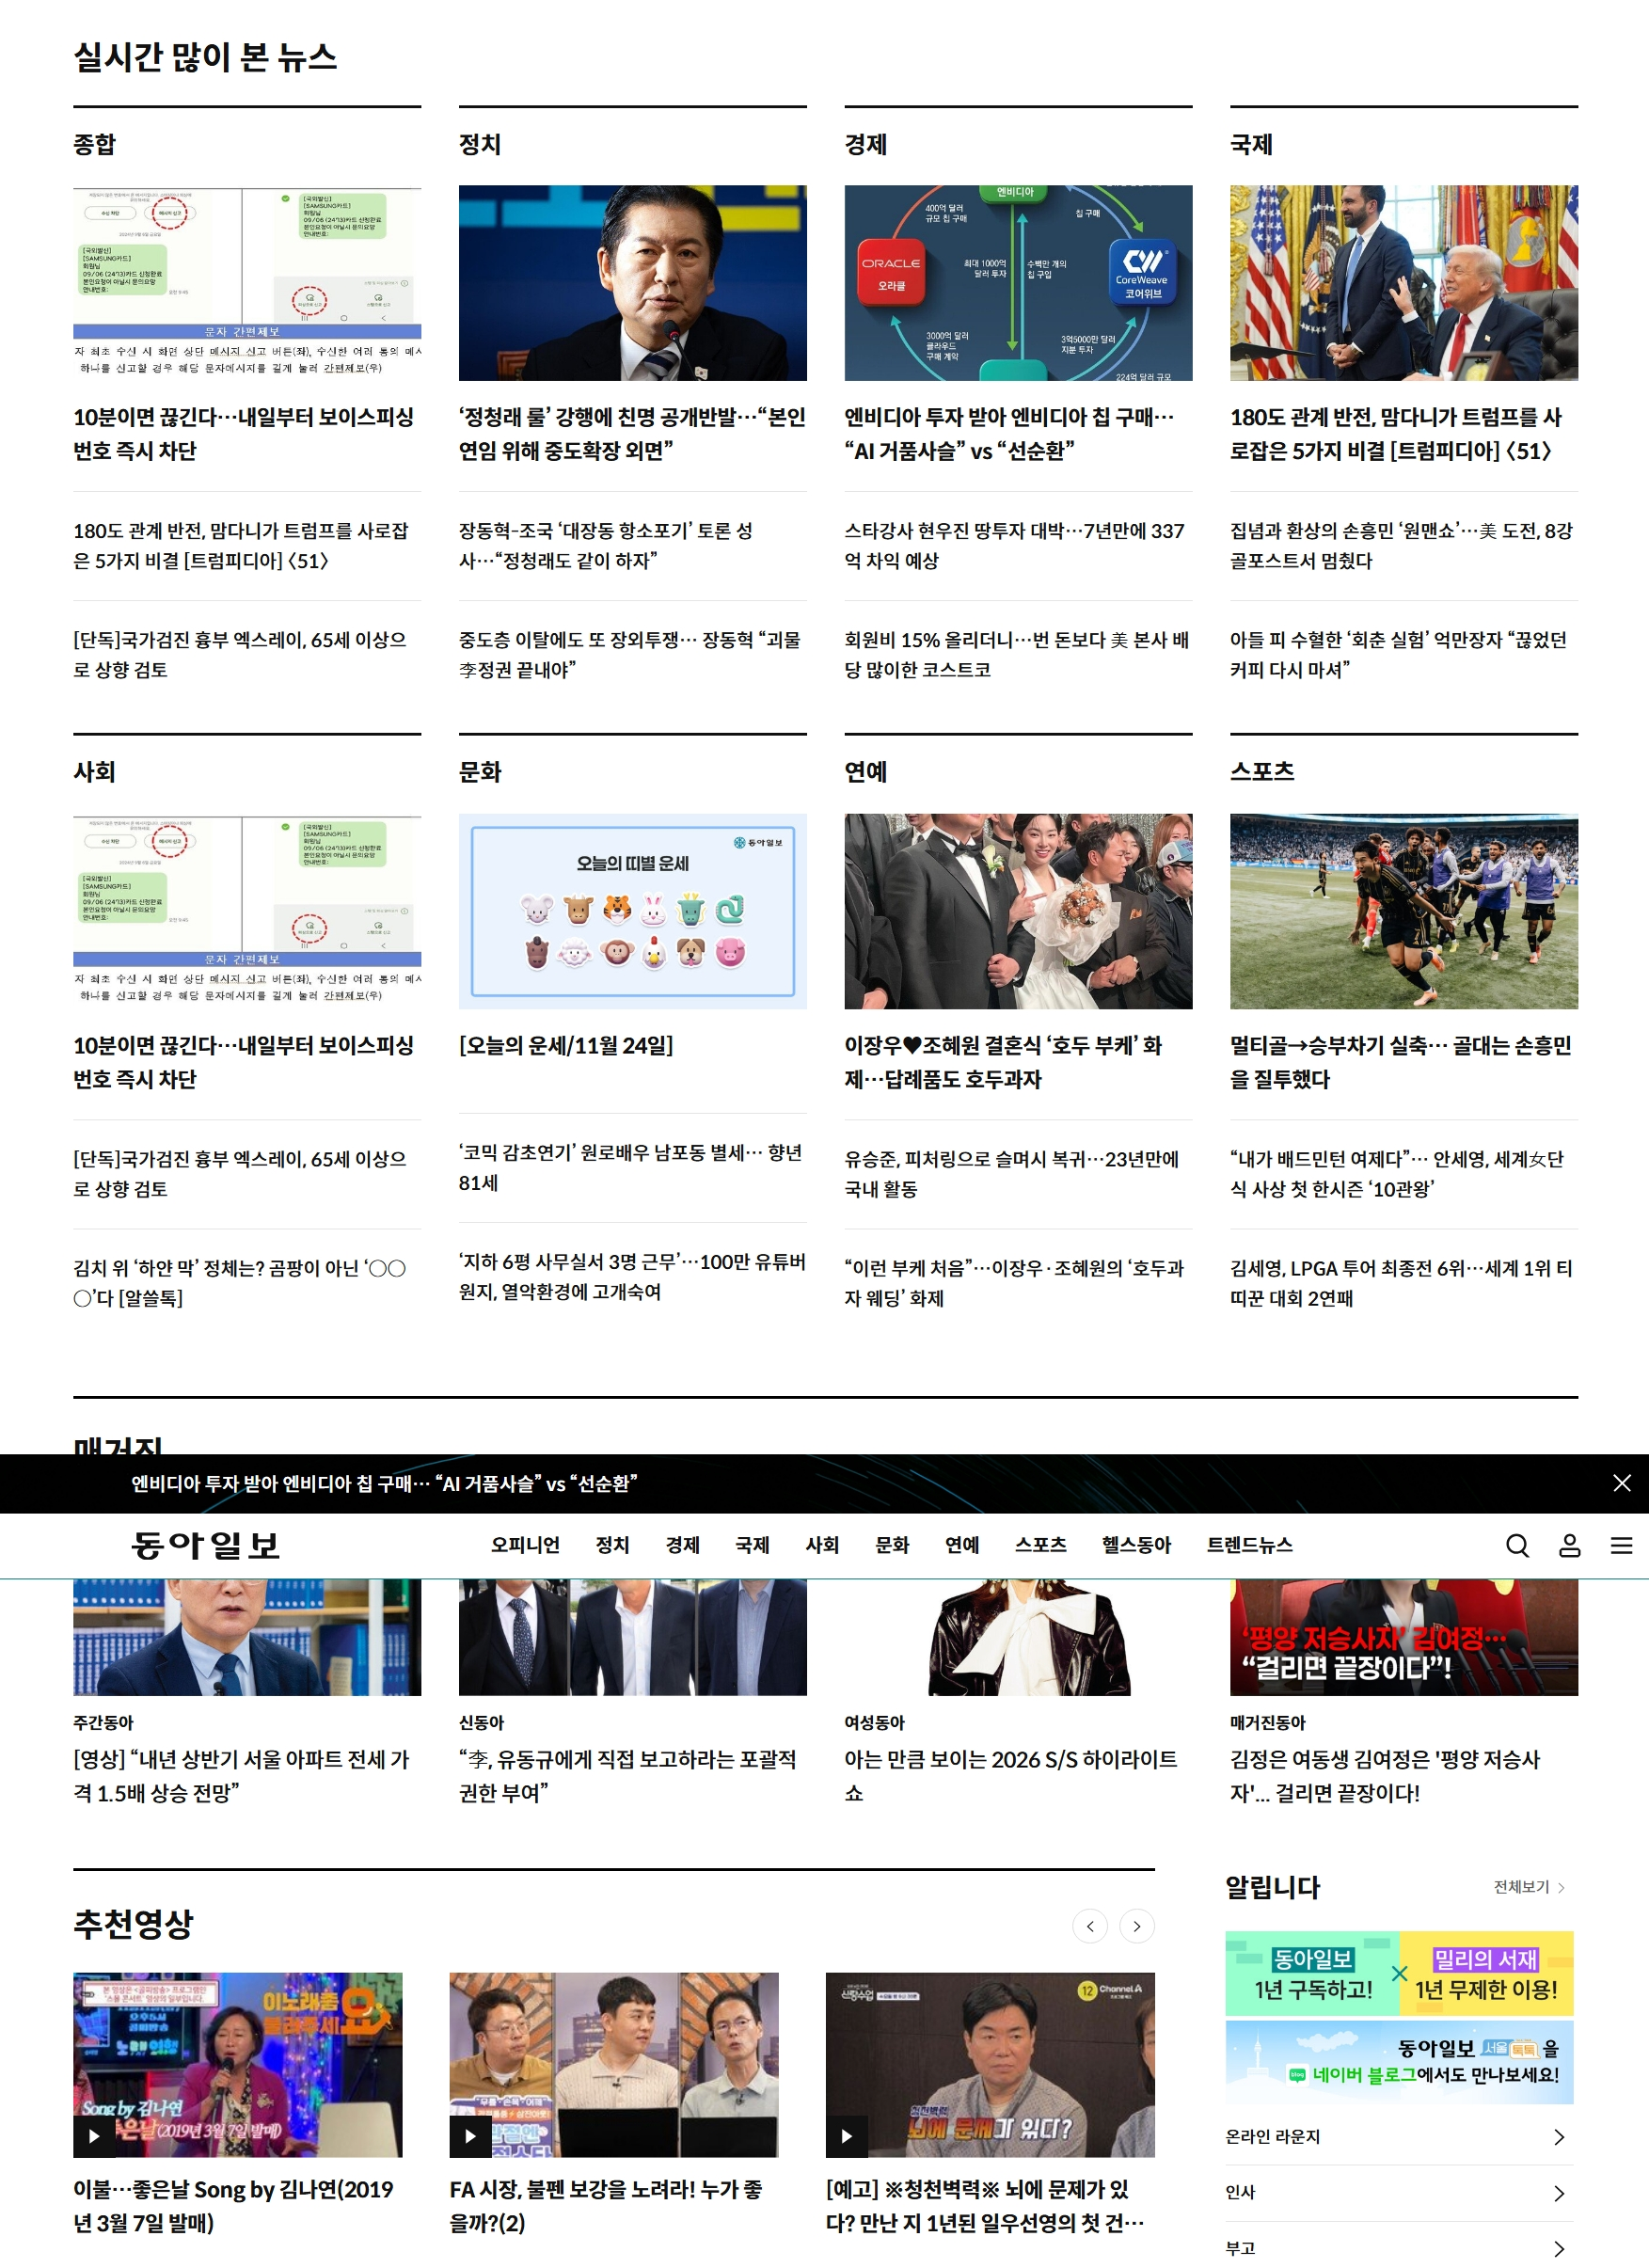The width and height of the screenshot is (1649, 2268).
Task: Play the 김나연 좋은날 song video
Action: [x=237, y=2064]
